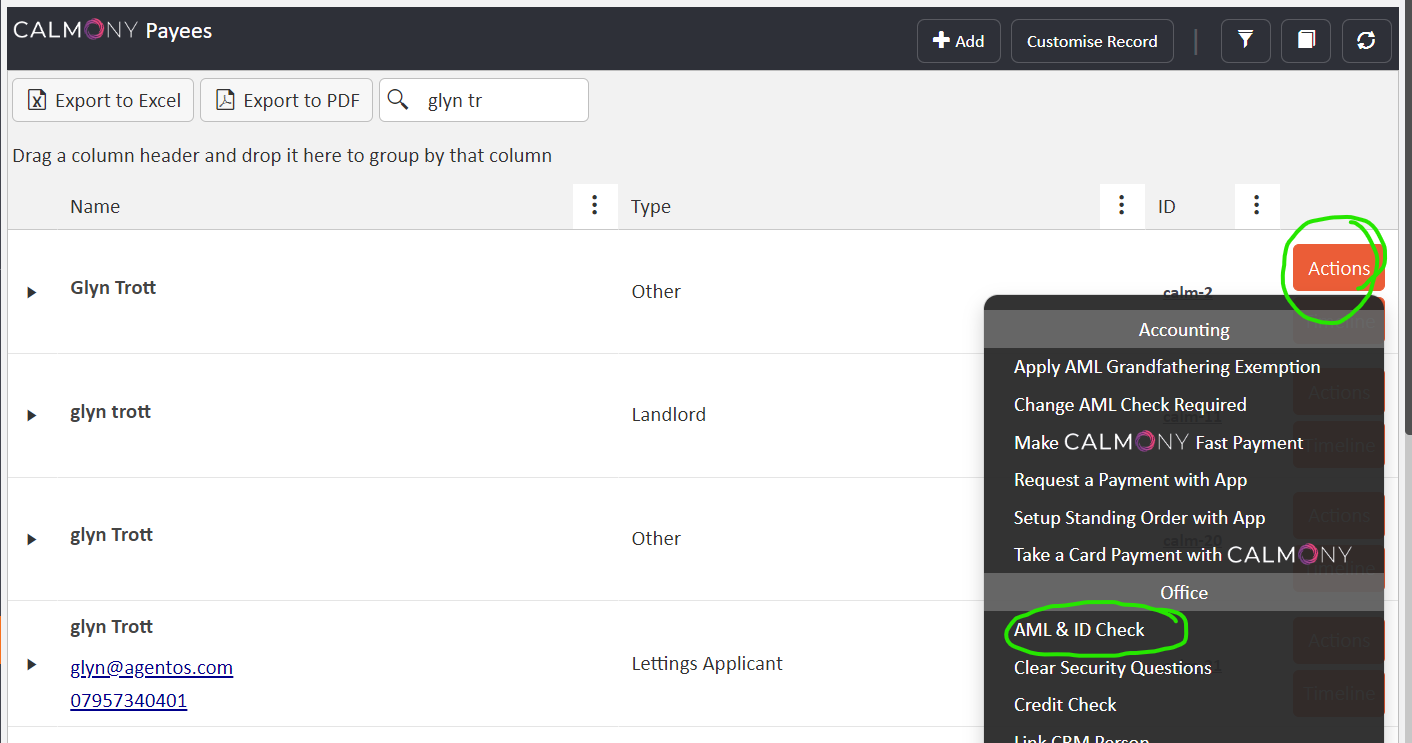
Task: Choose Request a Payment with App
Action: point(1130,480)
